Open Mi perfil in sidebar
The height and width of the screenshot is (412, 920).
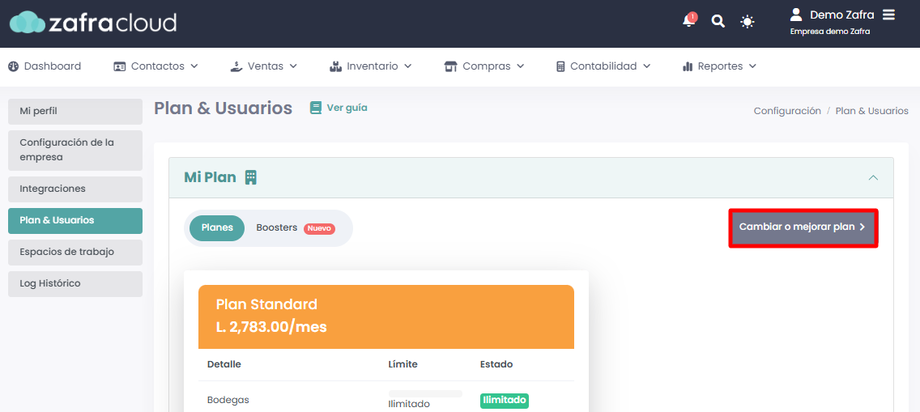75,112
